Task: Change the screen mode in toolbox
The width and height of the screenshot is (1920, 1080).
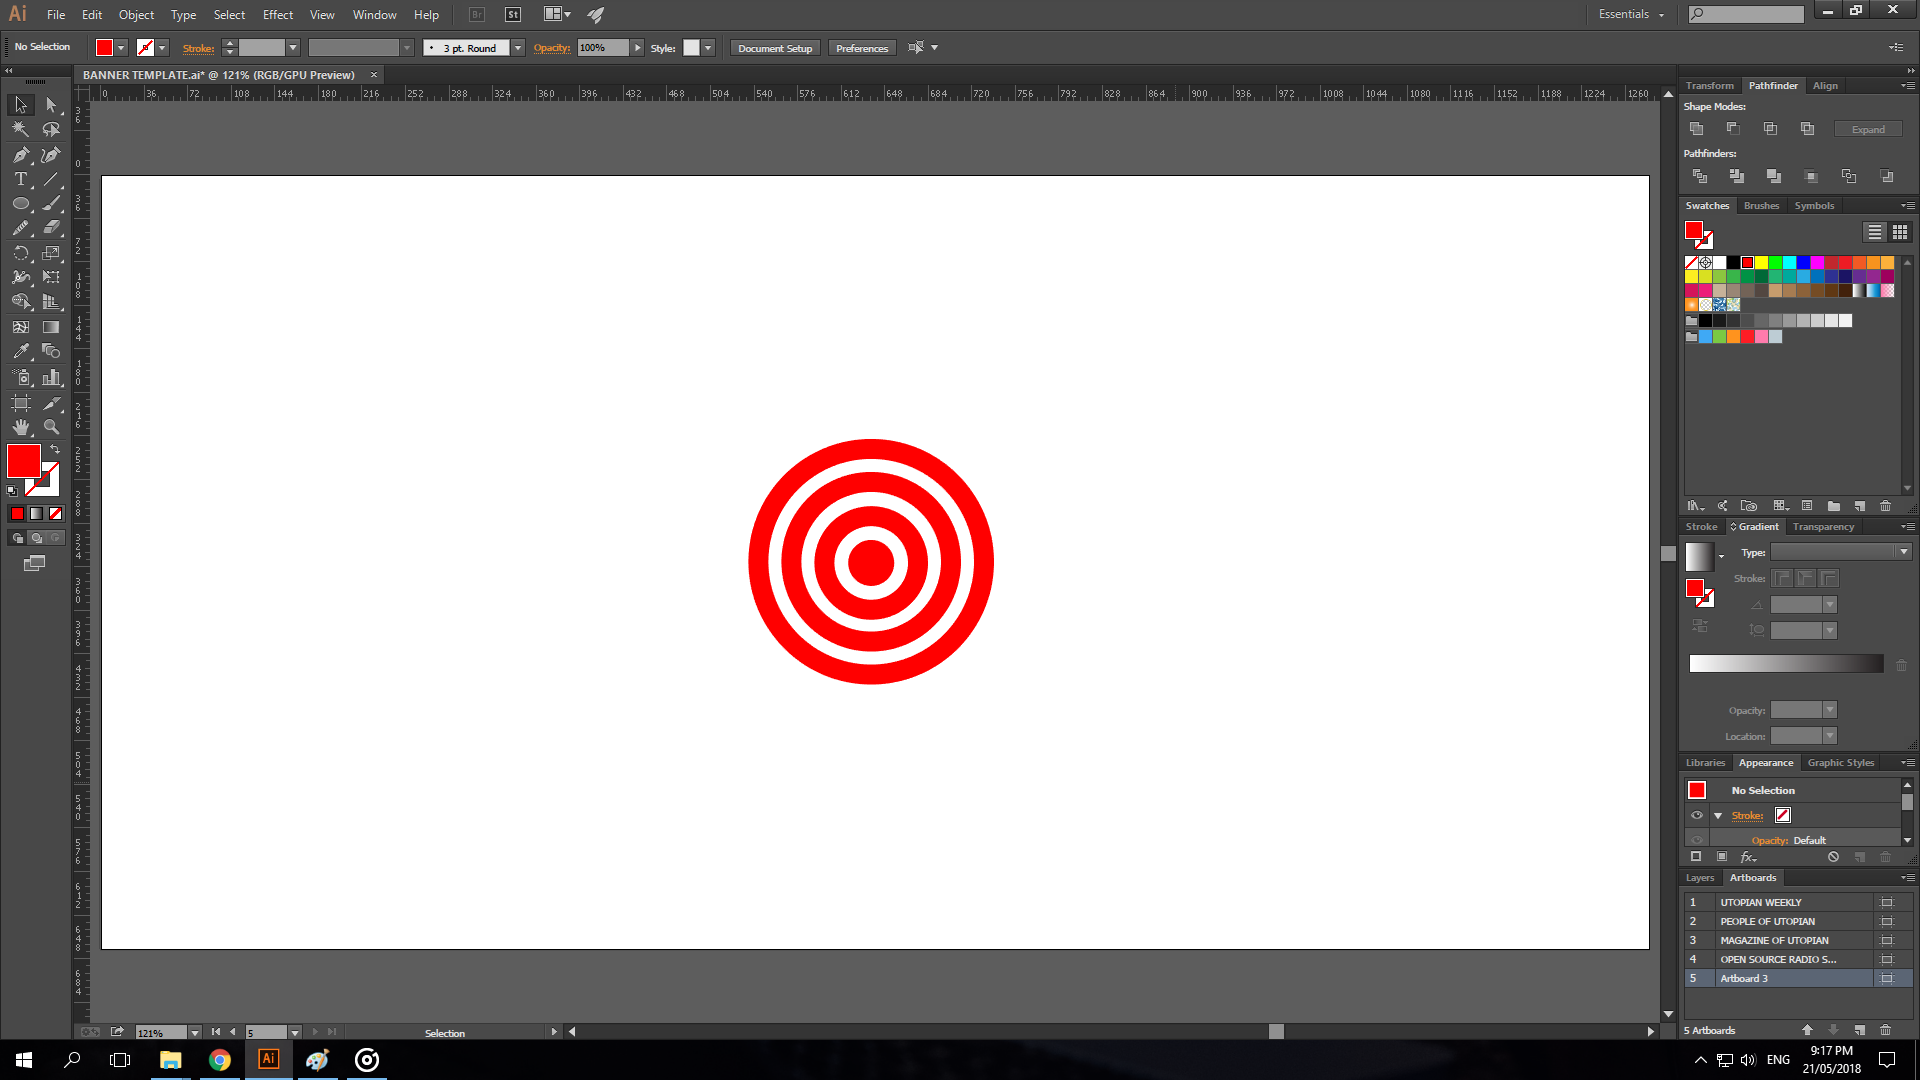Action: [34, 564]
